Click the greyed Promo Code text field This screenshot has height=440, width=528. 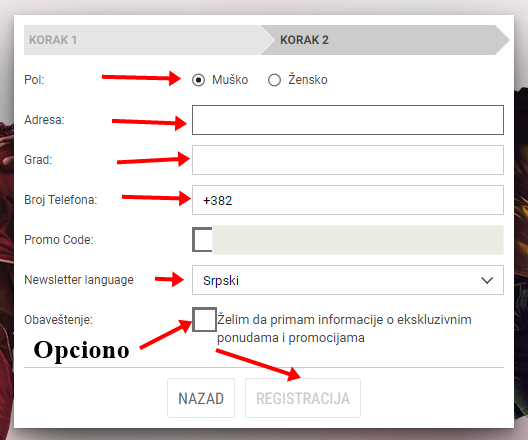point(358,240)
